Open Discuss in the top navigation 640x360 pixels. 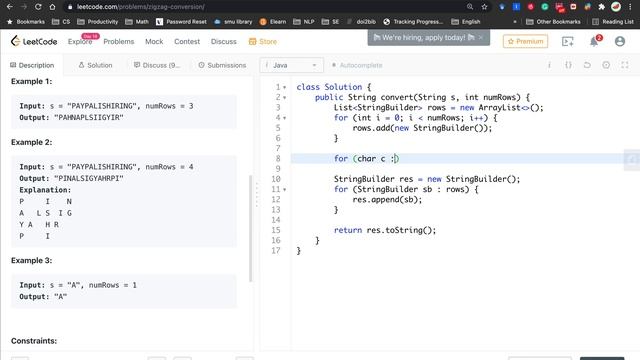click(224, 42)
